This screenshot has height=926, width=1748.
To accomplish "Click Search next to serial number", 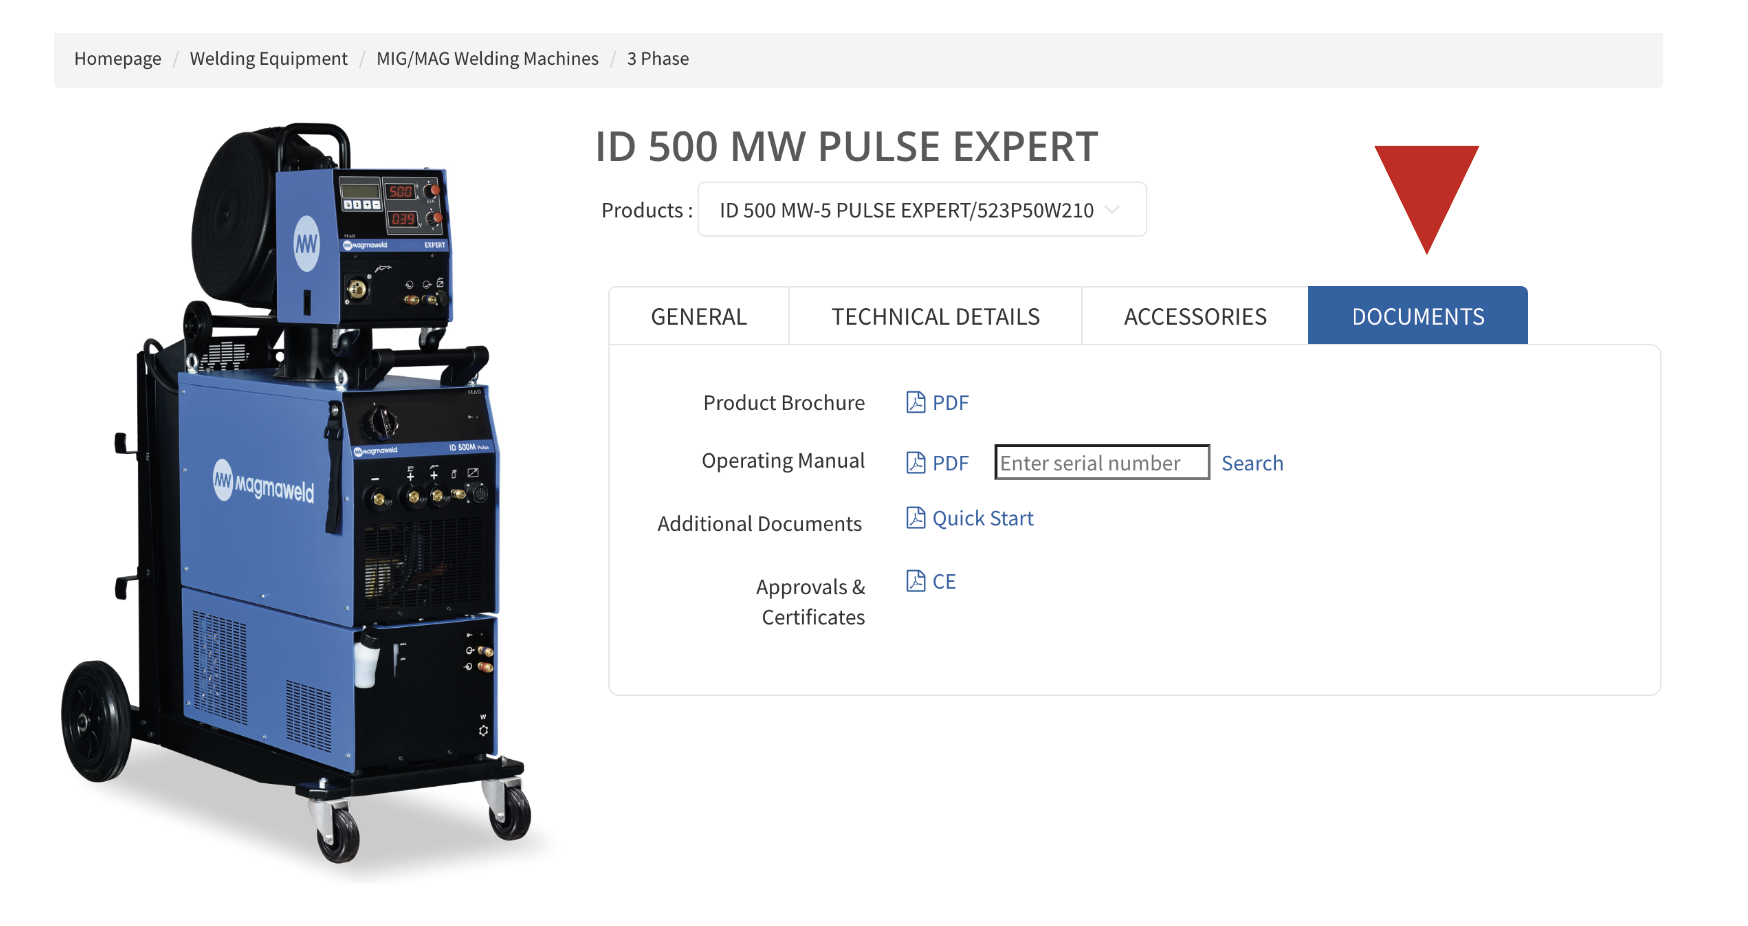I will pos(1252,463).
